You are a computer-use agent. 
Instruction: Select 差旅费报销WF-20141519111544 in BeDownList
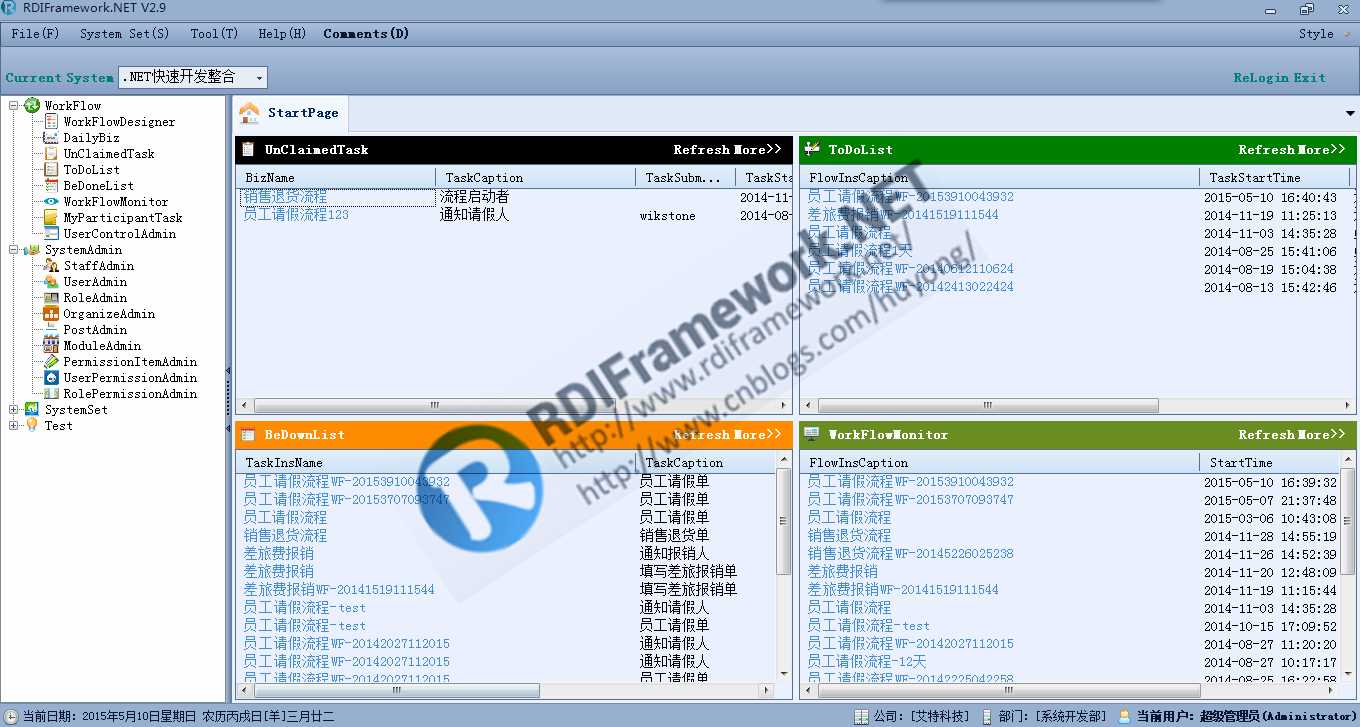point(339,590)
